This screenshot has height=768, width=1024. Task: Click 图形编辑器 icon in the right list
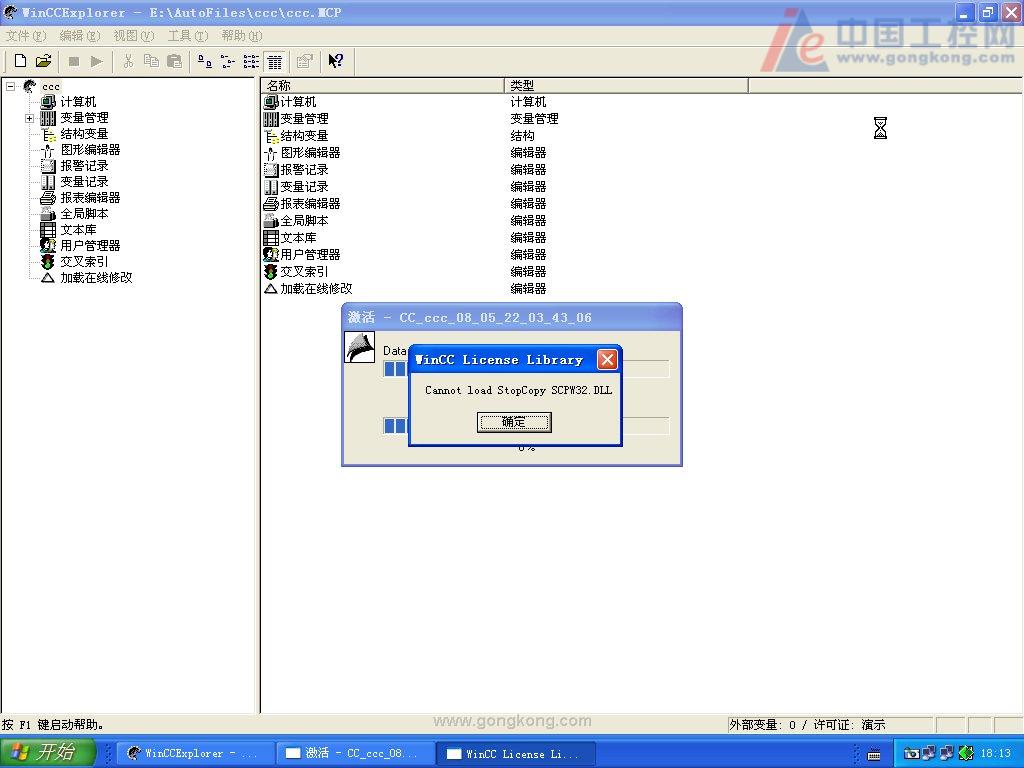pyautogui.click(x=271, y=153)
